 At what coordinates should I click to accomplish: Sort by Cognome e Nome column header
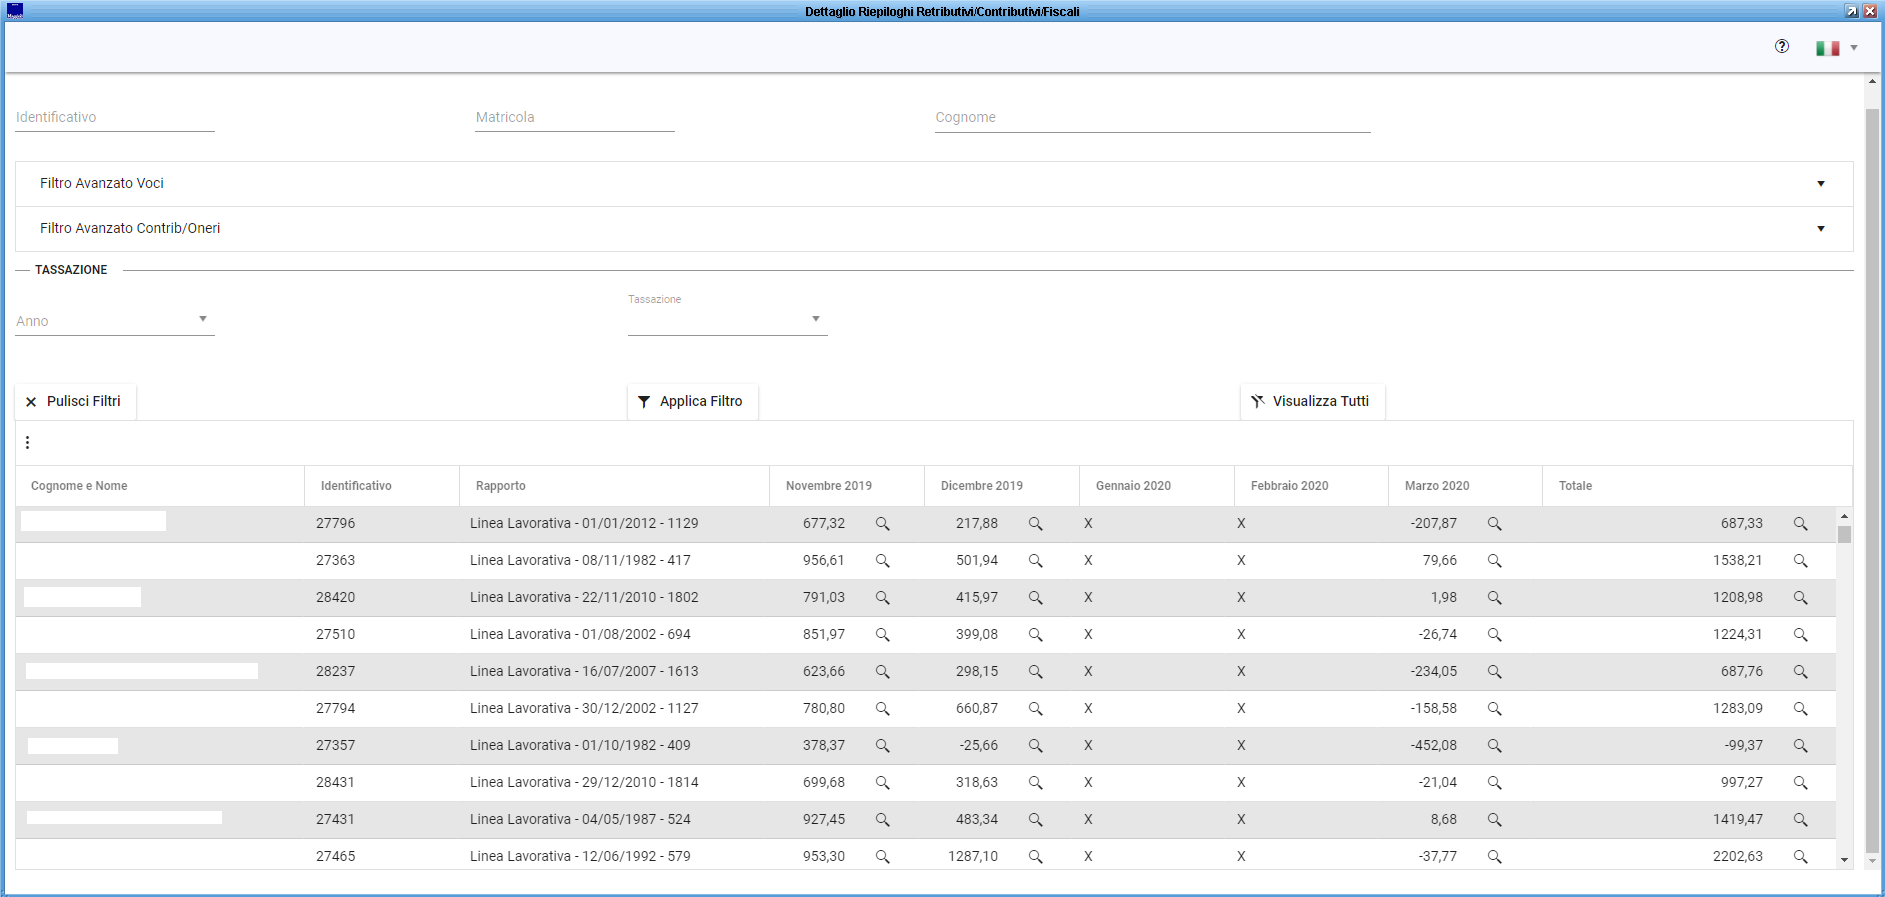[x=79, y=486]
